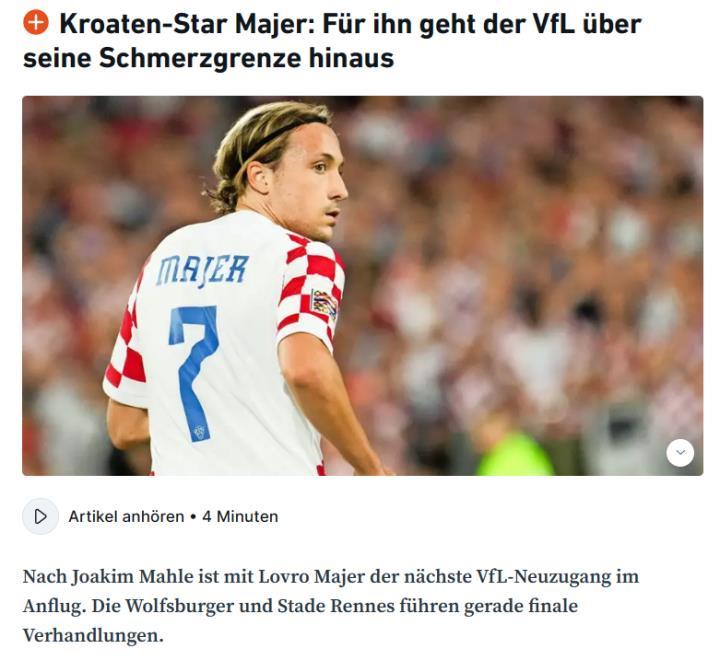Image resolution: width=720 pixels, height=660 pixels.
Task: Play the article audio
Action: tap(40, 516)
